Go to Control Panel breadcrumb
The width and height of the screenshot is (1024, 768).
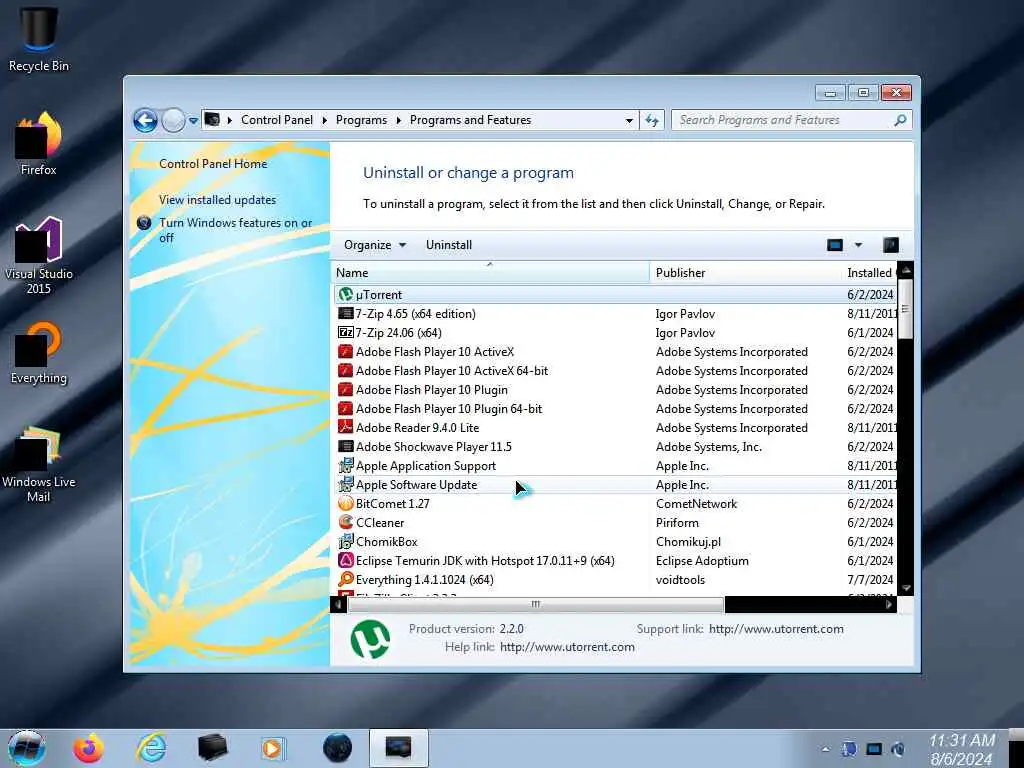(x=277, y=120)
